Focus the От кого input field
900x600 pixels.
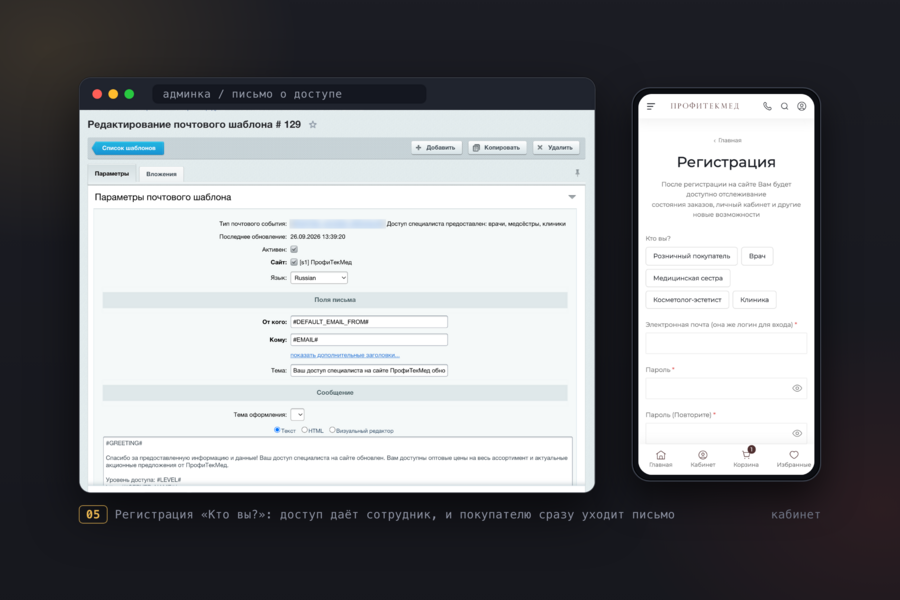368,322
